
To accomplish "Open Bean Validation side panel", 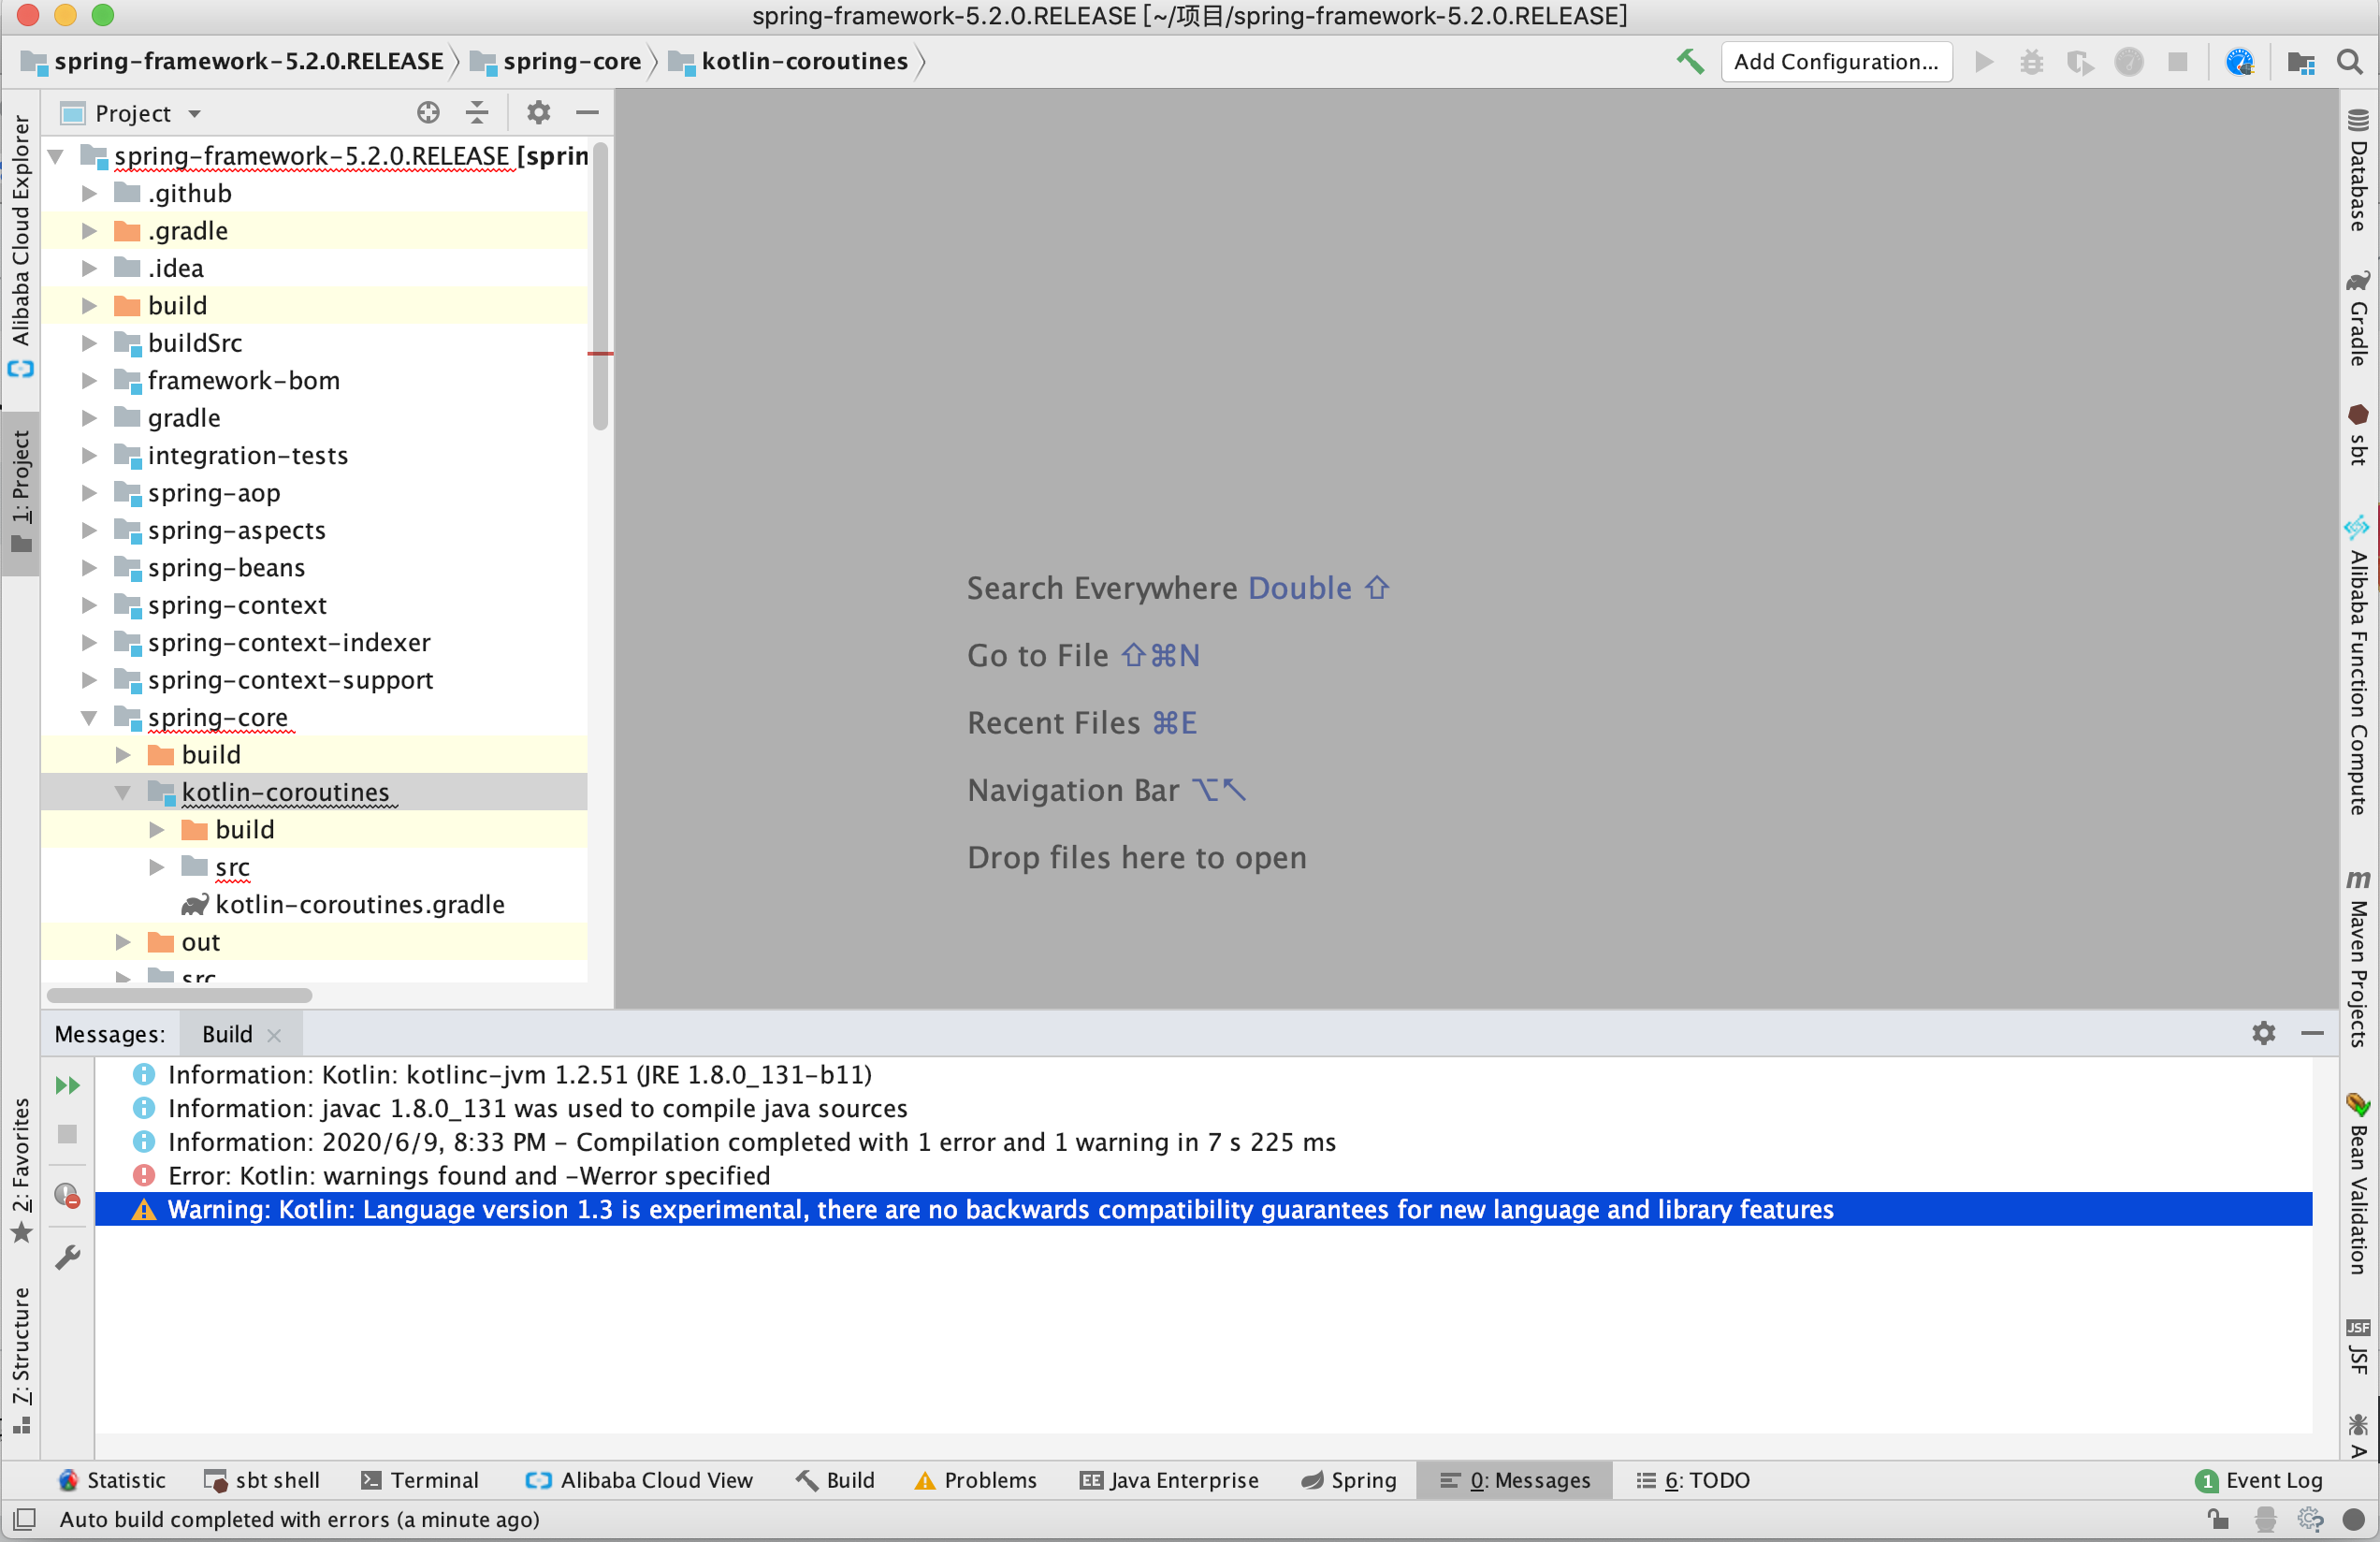I will 2359,1183.
